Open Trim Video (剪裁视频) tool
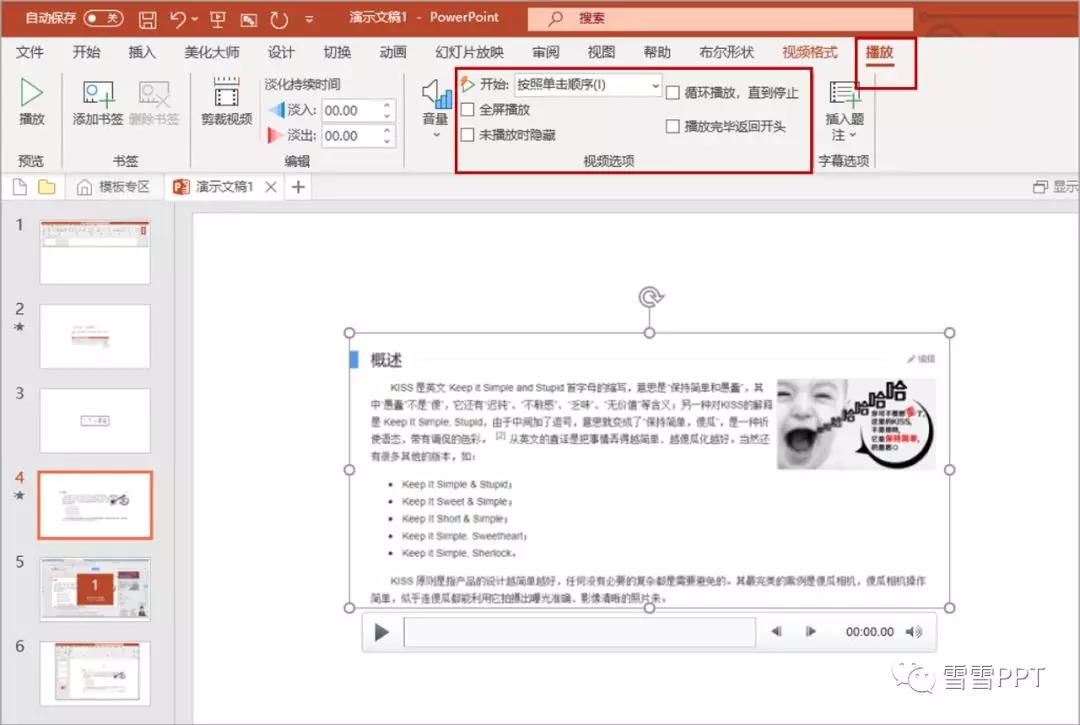Viewport: 1080px width, 725px height. point(226,96)
